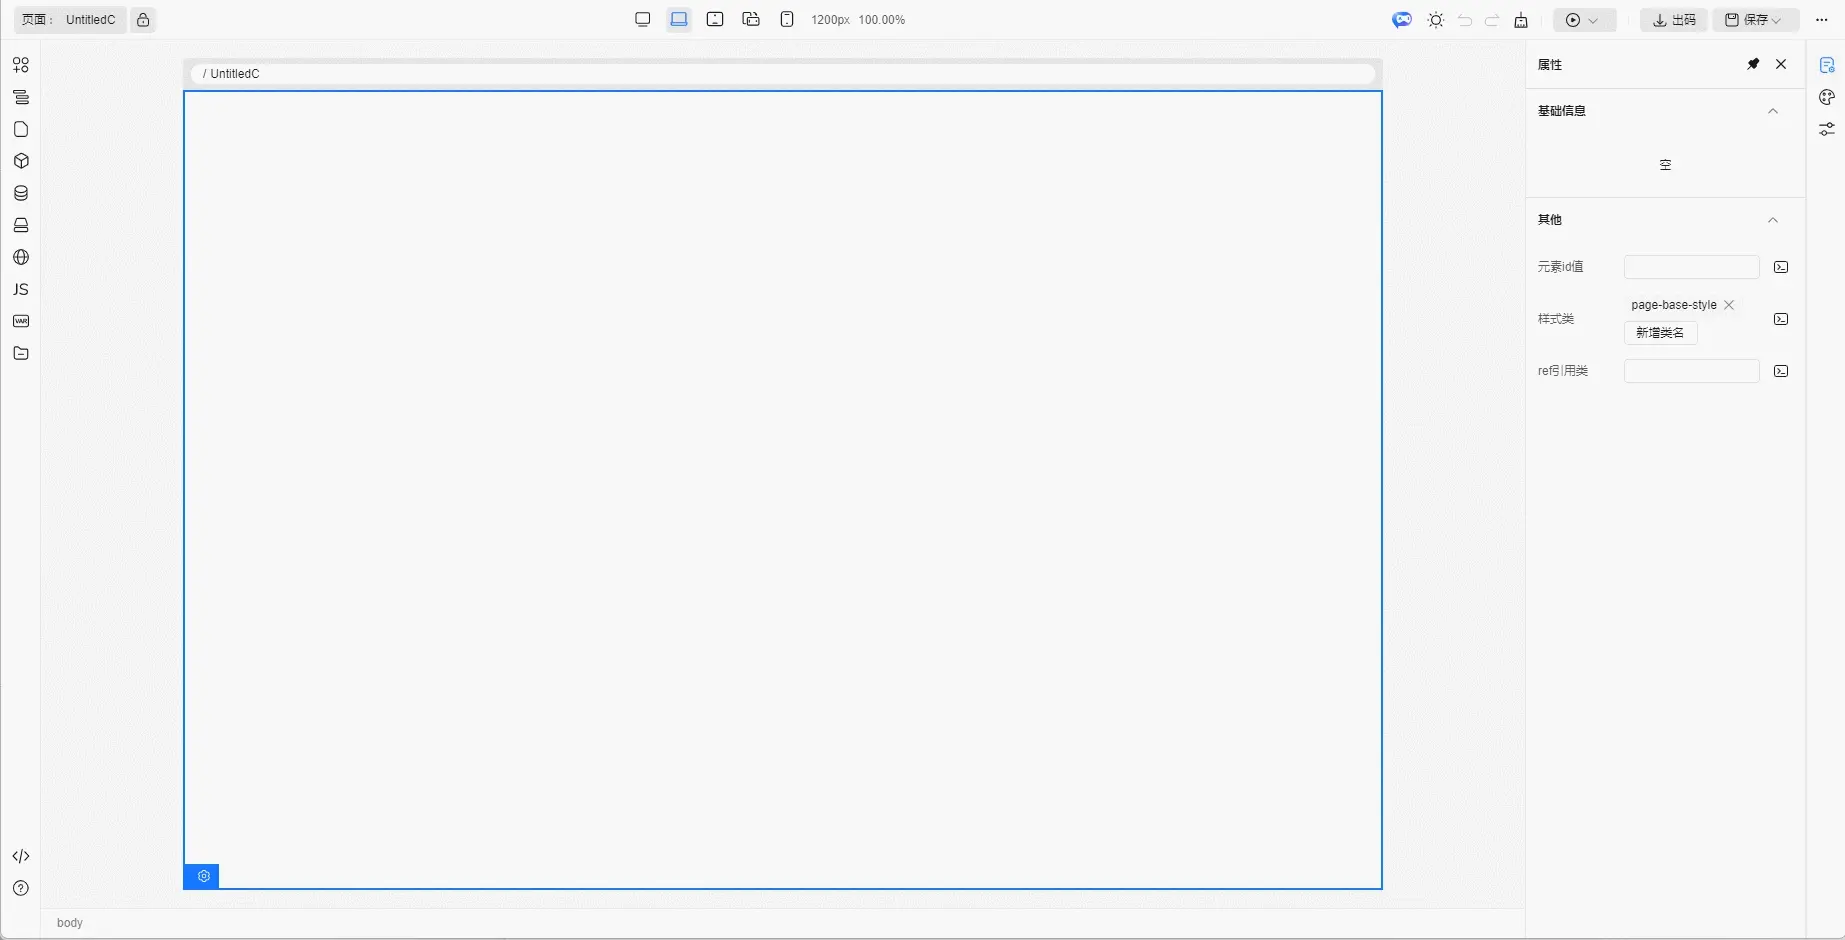
Task: Select the laptop viewport size
Action: pyautogui.click(x=679, y=20)
